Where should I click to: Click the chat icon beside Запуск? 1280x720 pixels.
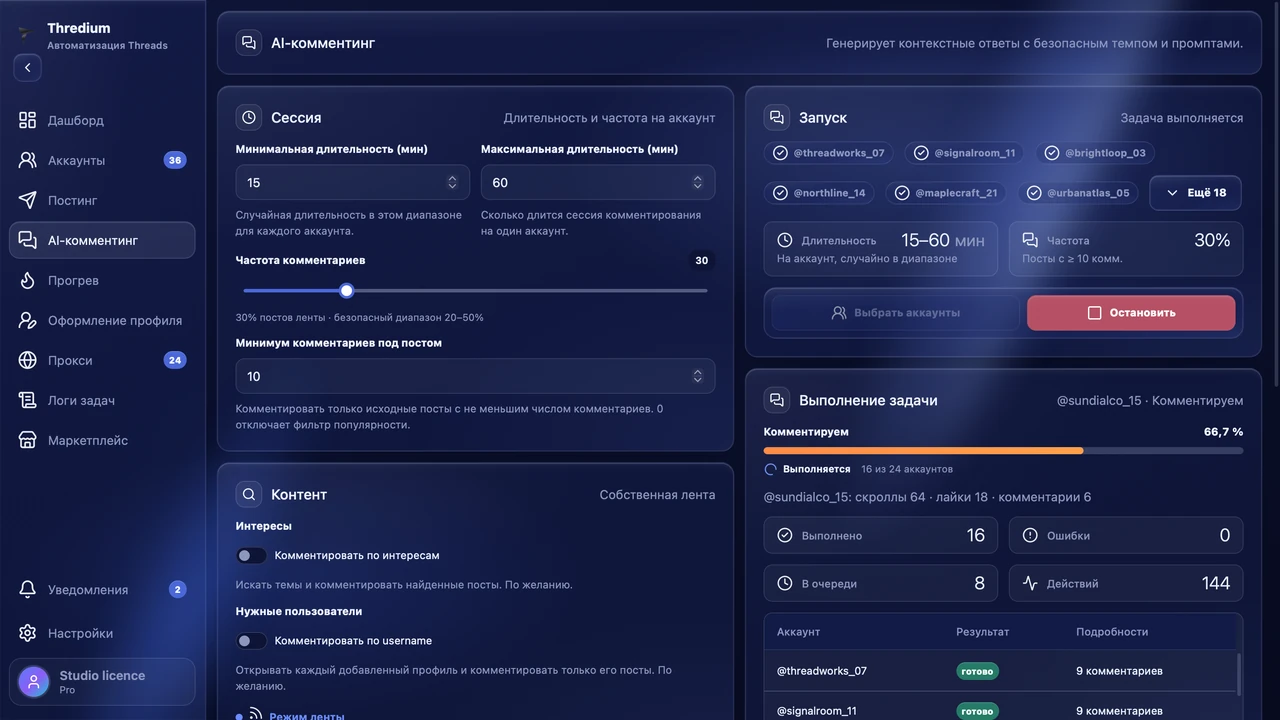pos(776,117)
